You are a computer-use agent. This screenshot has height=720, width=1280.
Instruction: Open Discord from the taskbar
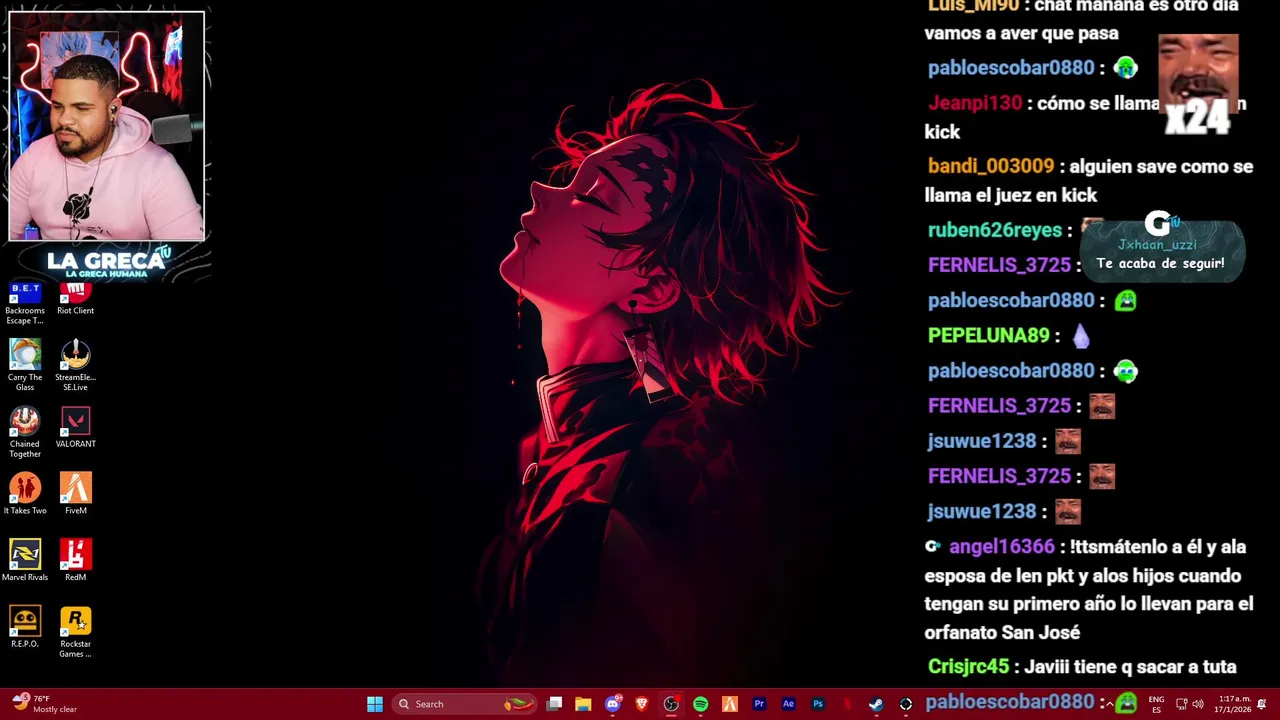[613, 704]
